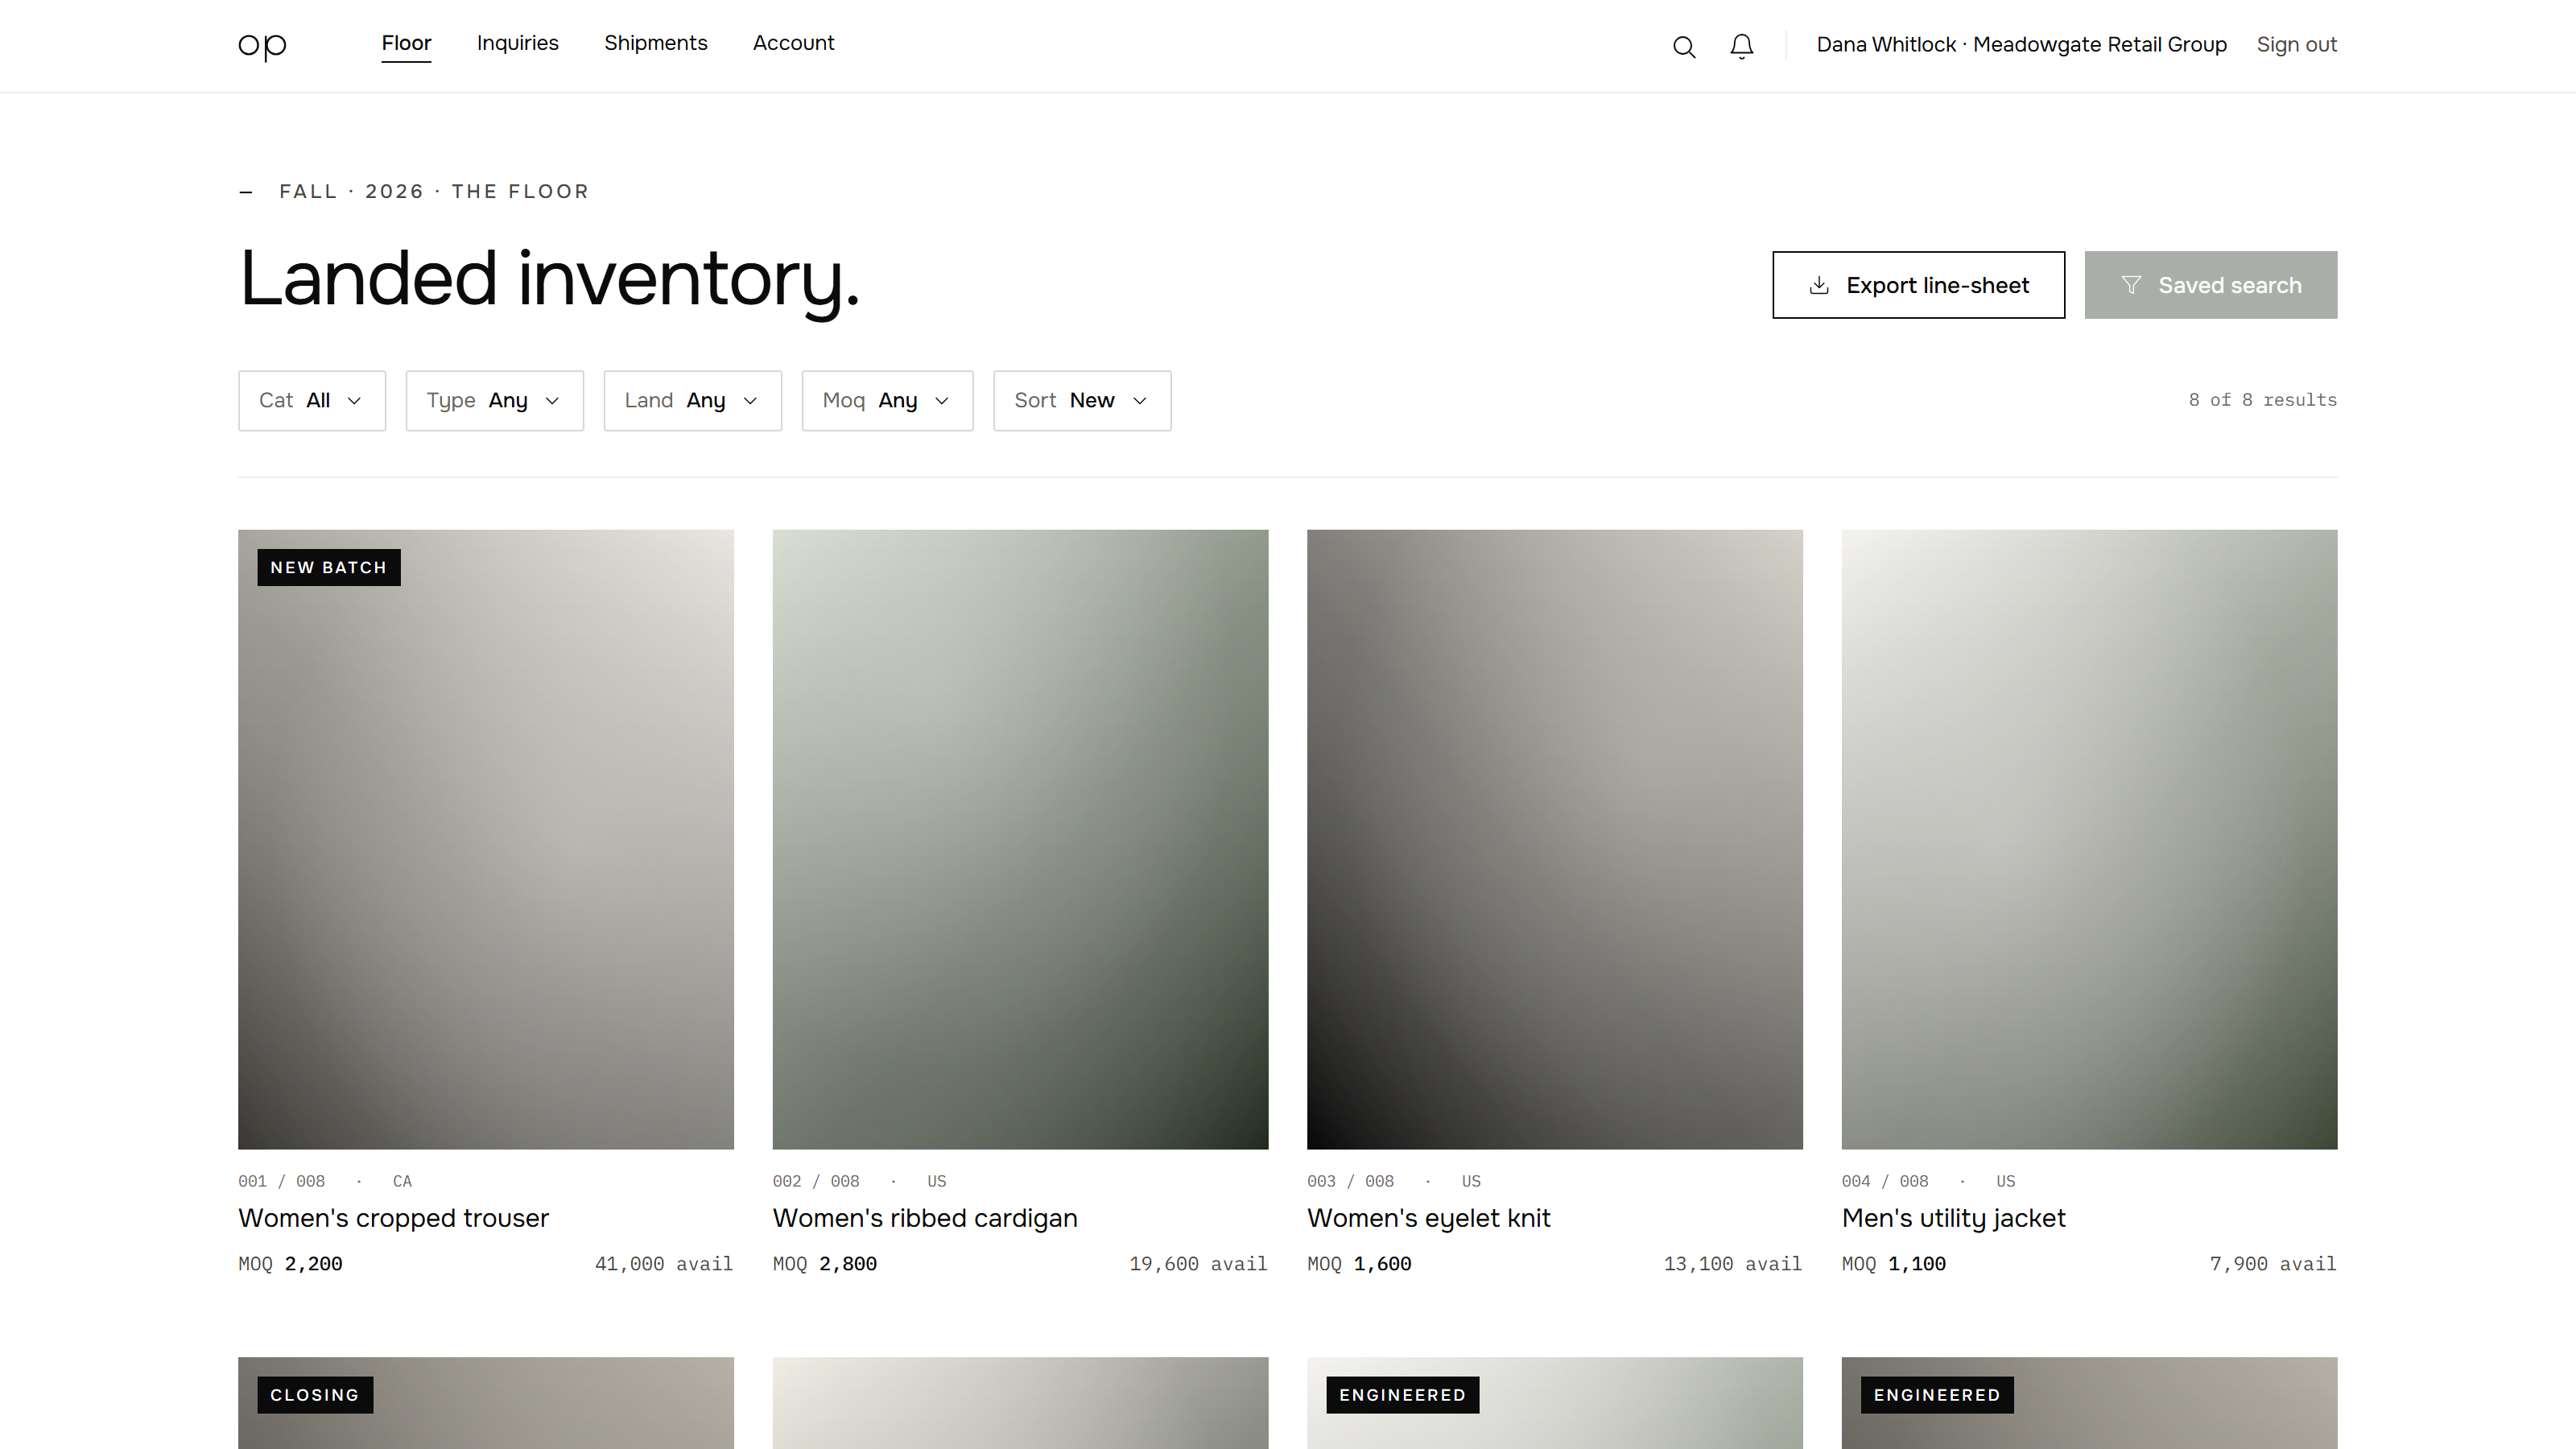Change the Sort New dropdown
The image size is (2576, 1449).
[x=1082, y=401]
